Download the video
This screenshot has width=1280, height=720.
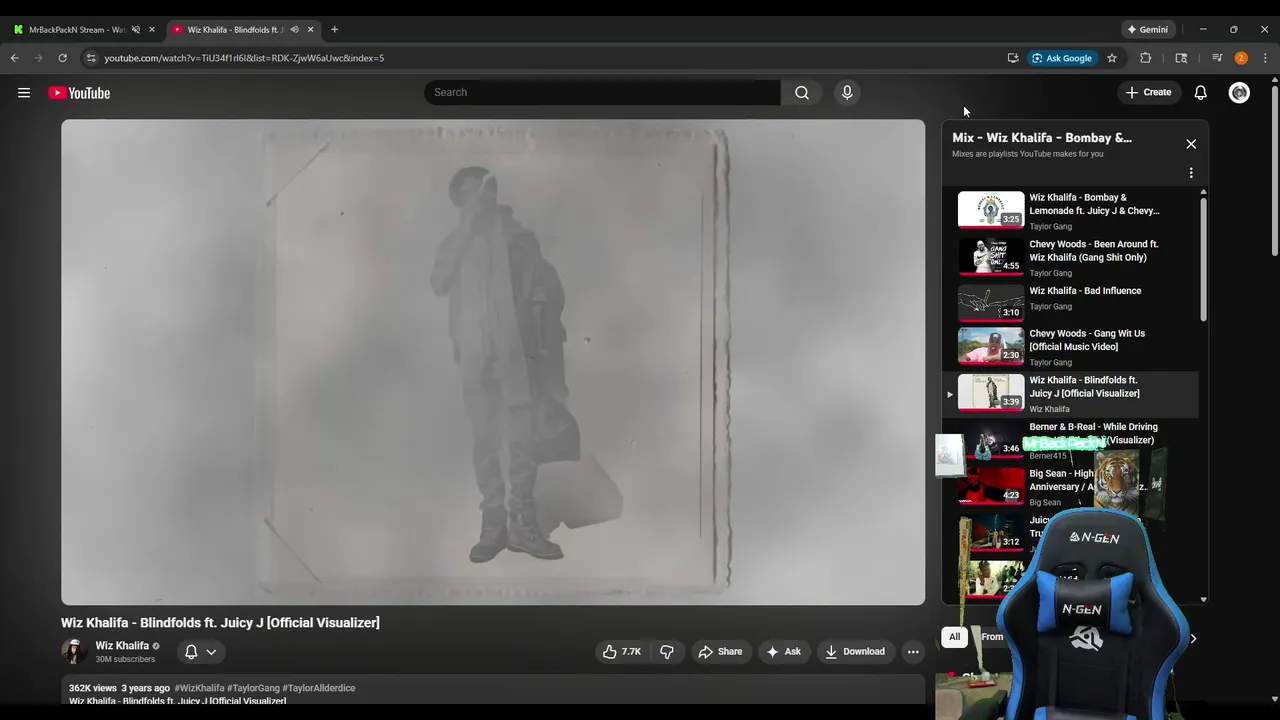click(855, 652)
